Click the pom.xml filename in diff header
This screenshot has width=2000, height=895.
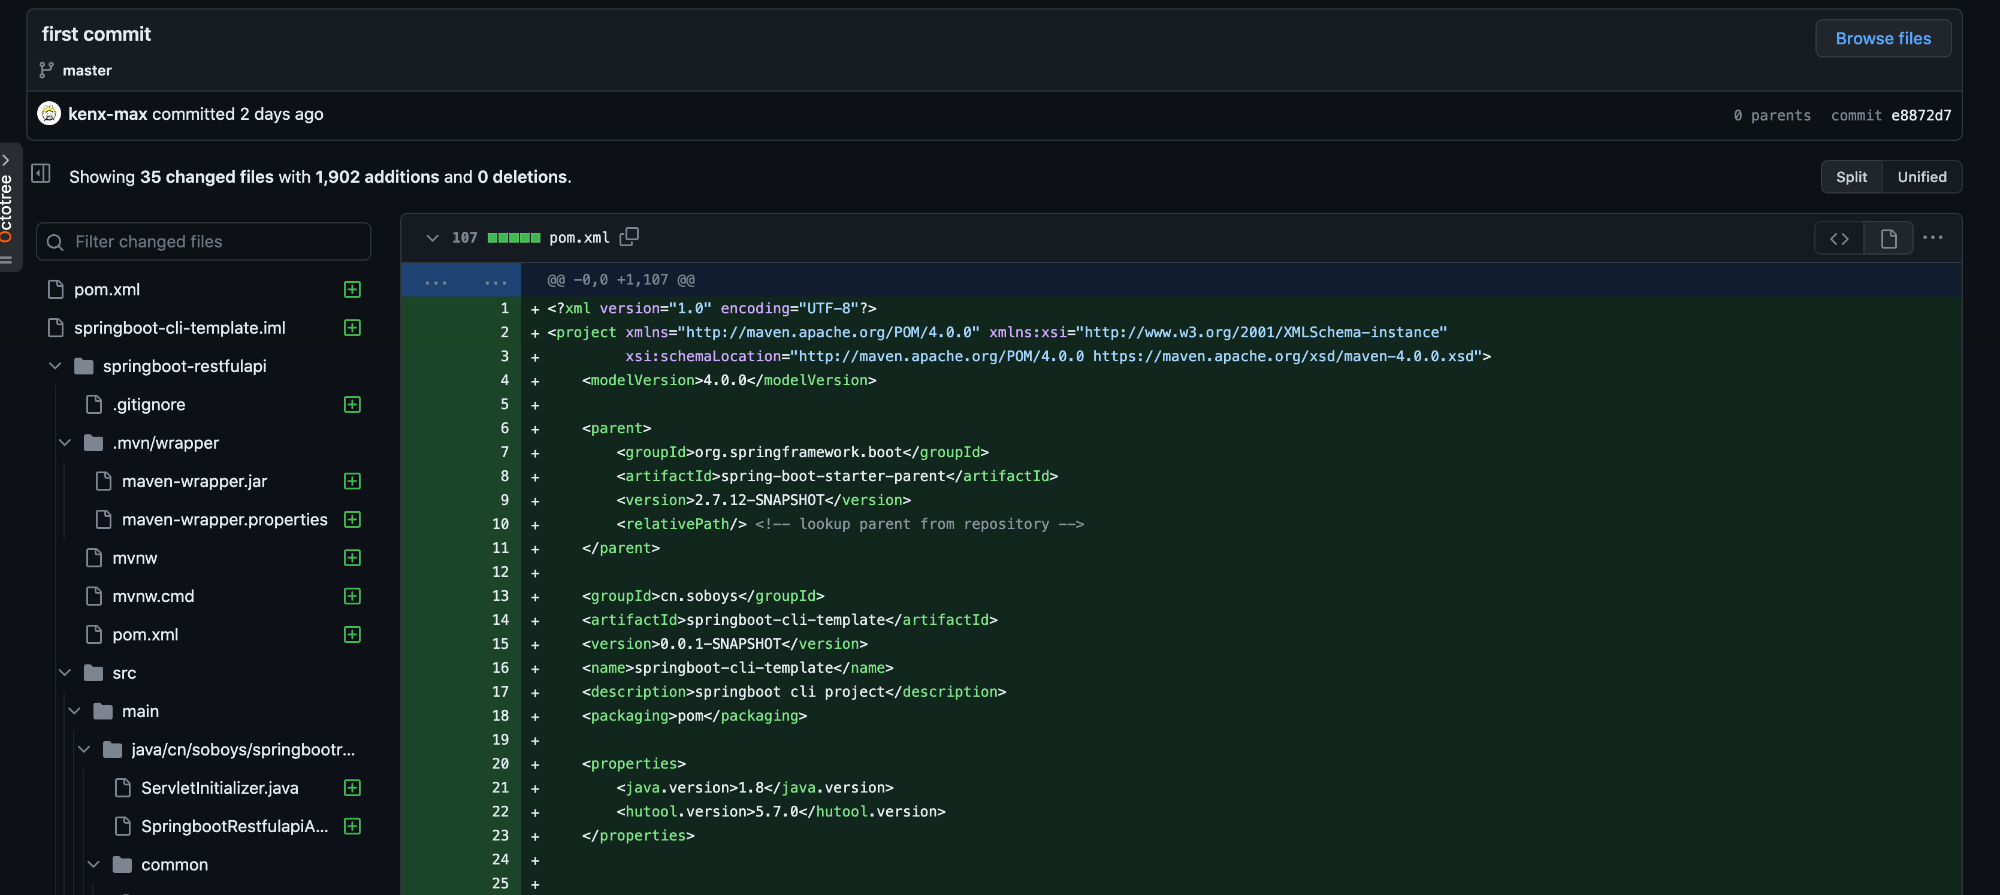pos(579,238)
